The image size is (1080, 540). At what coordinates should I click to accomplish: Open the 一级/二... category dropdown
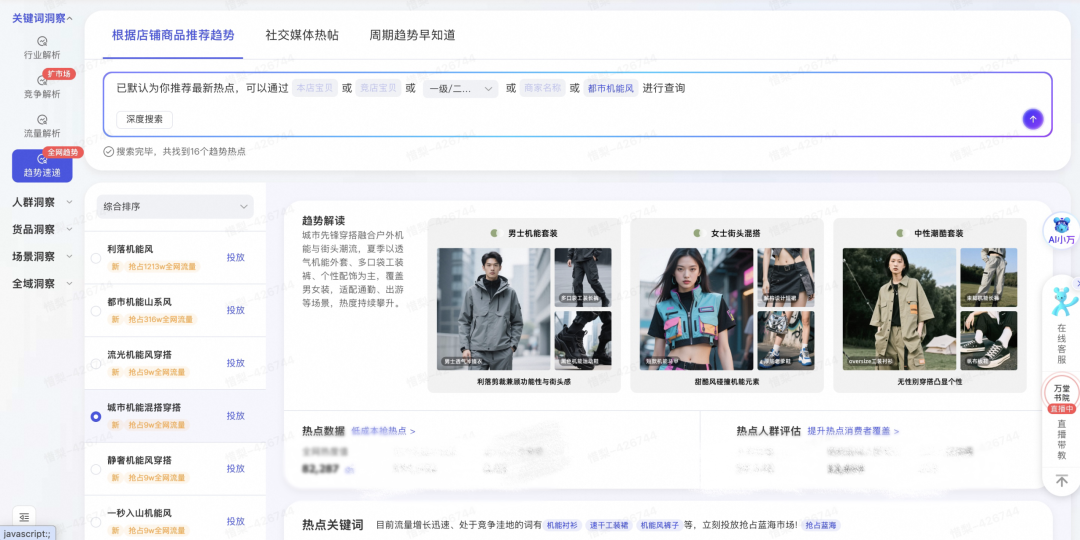coord(460,89)
